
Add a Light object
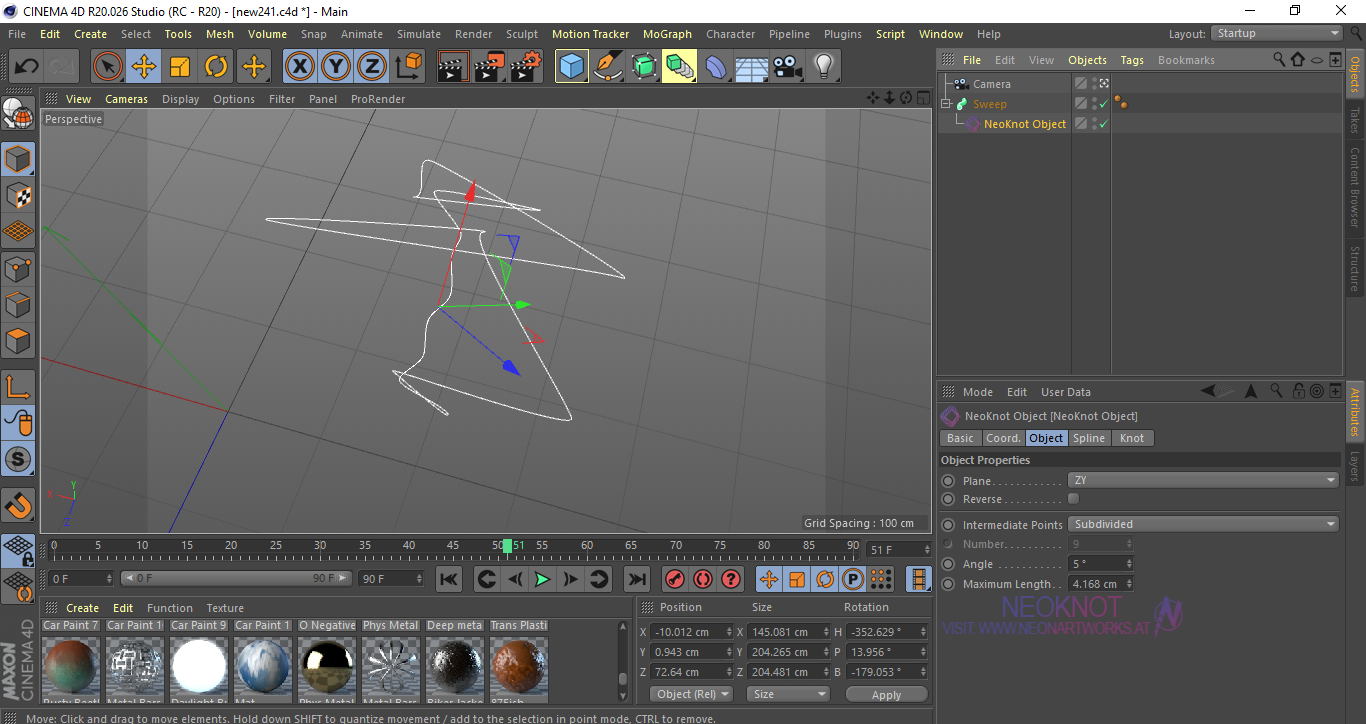[823, 67]
